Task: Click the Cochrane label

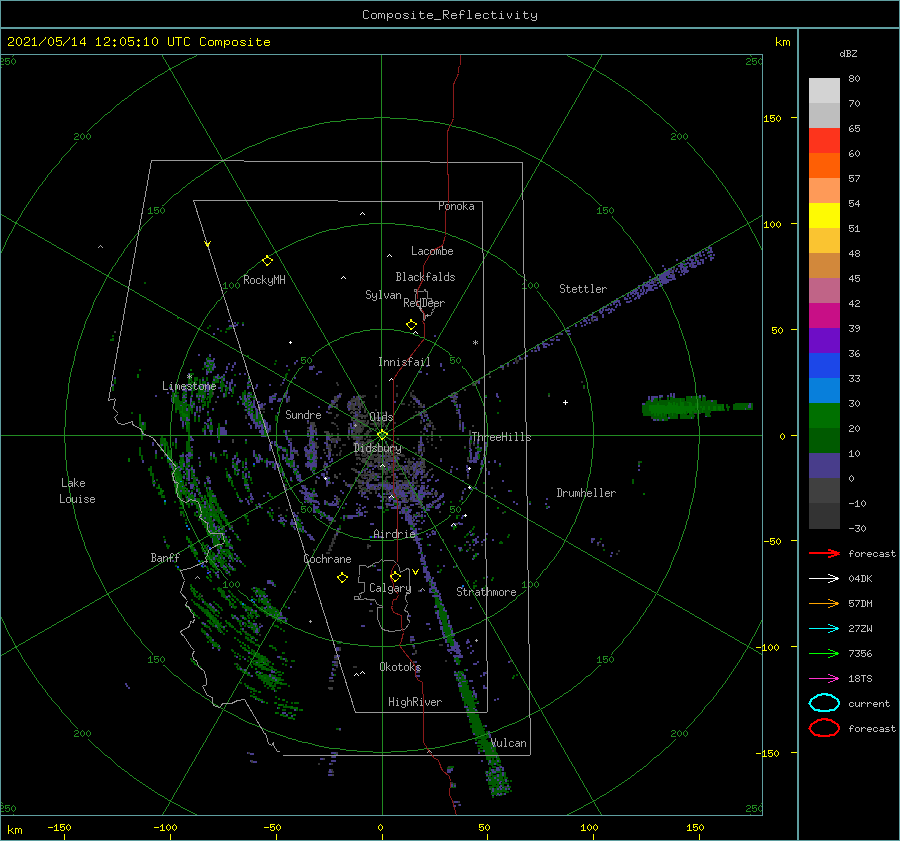Action: (327, 559)
